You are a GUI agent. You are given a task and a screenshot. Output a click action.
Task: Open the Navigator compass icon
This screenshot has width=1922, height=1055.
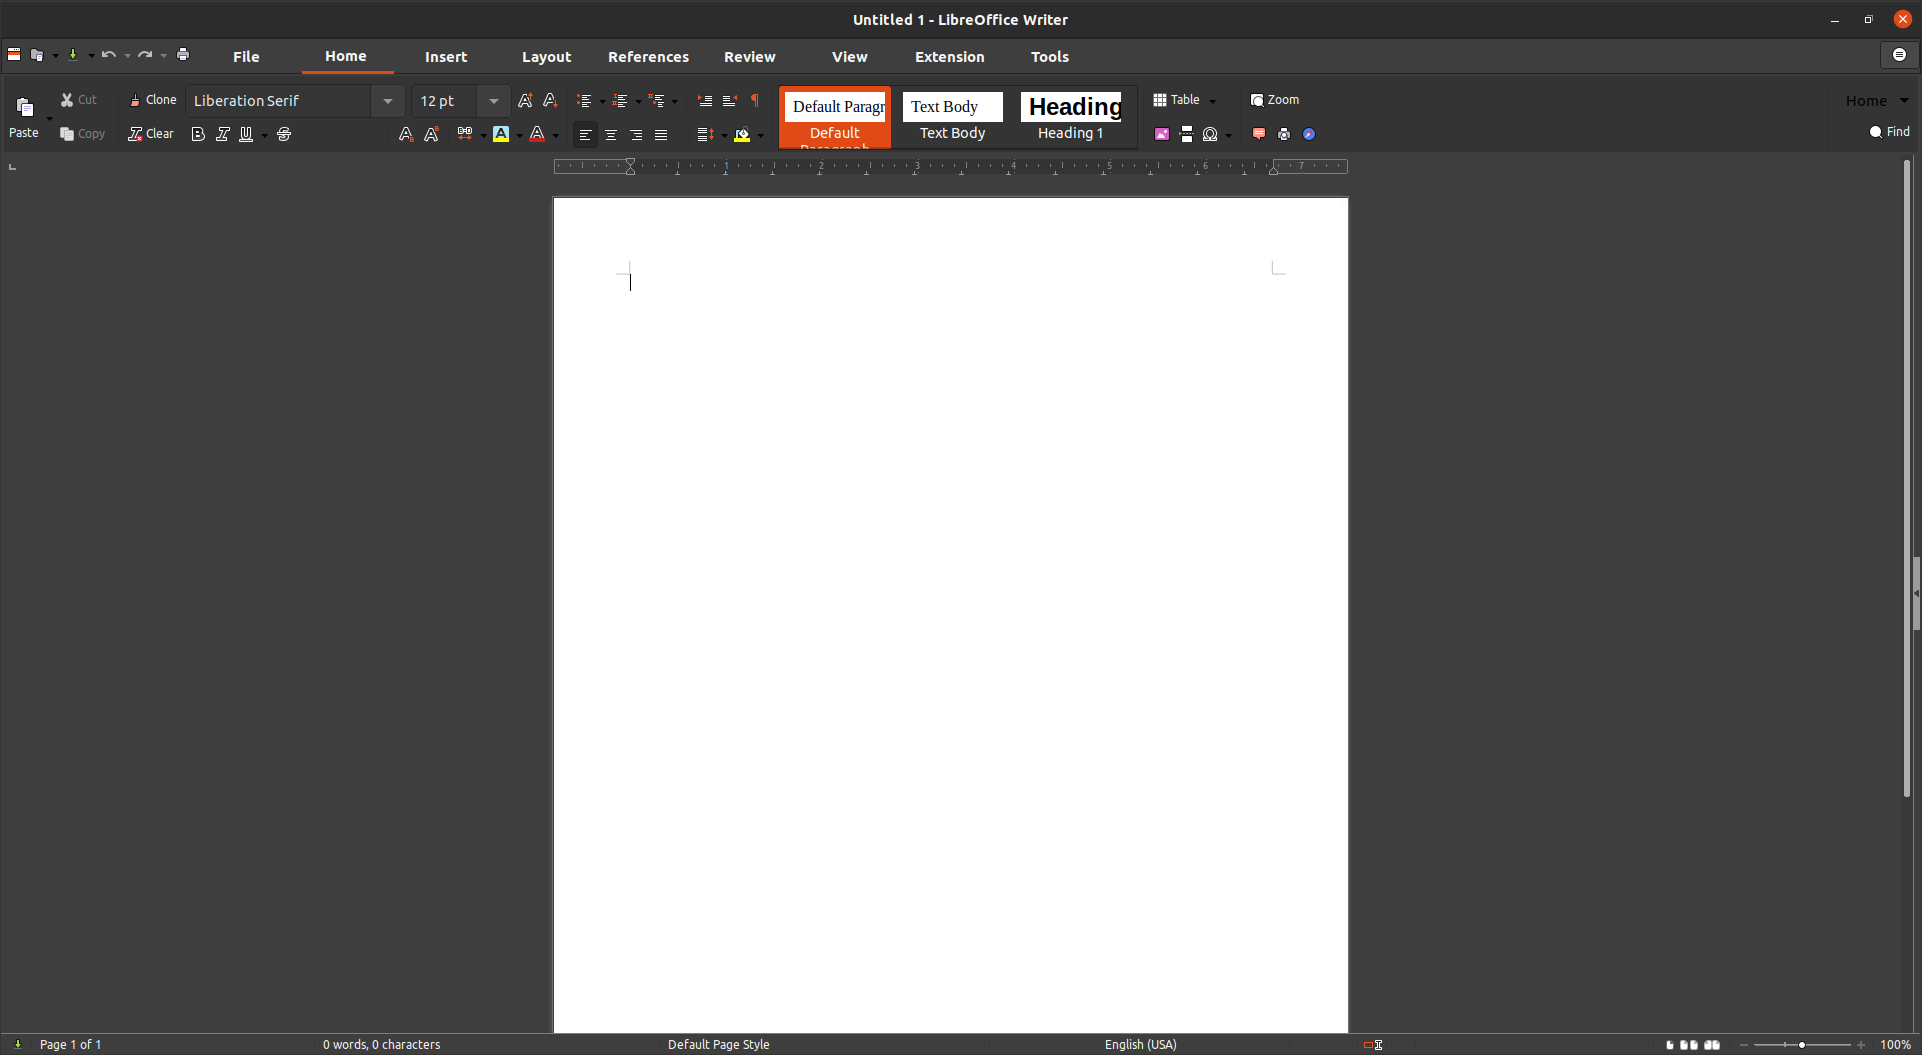point(1309,134)
